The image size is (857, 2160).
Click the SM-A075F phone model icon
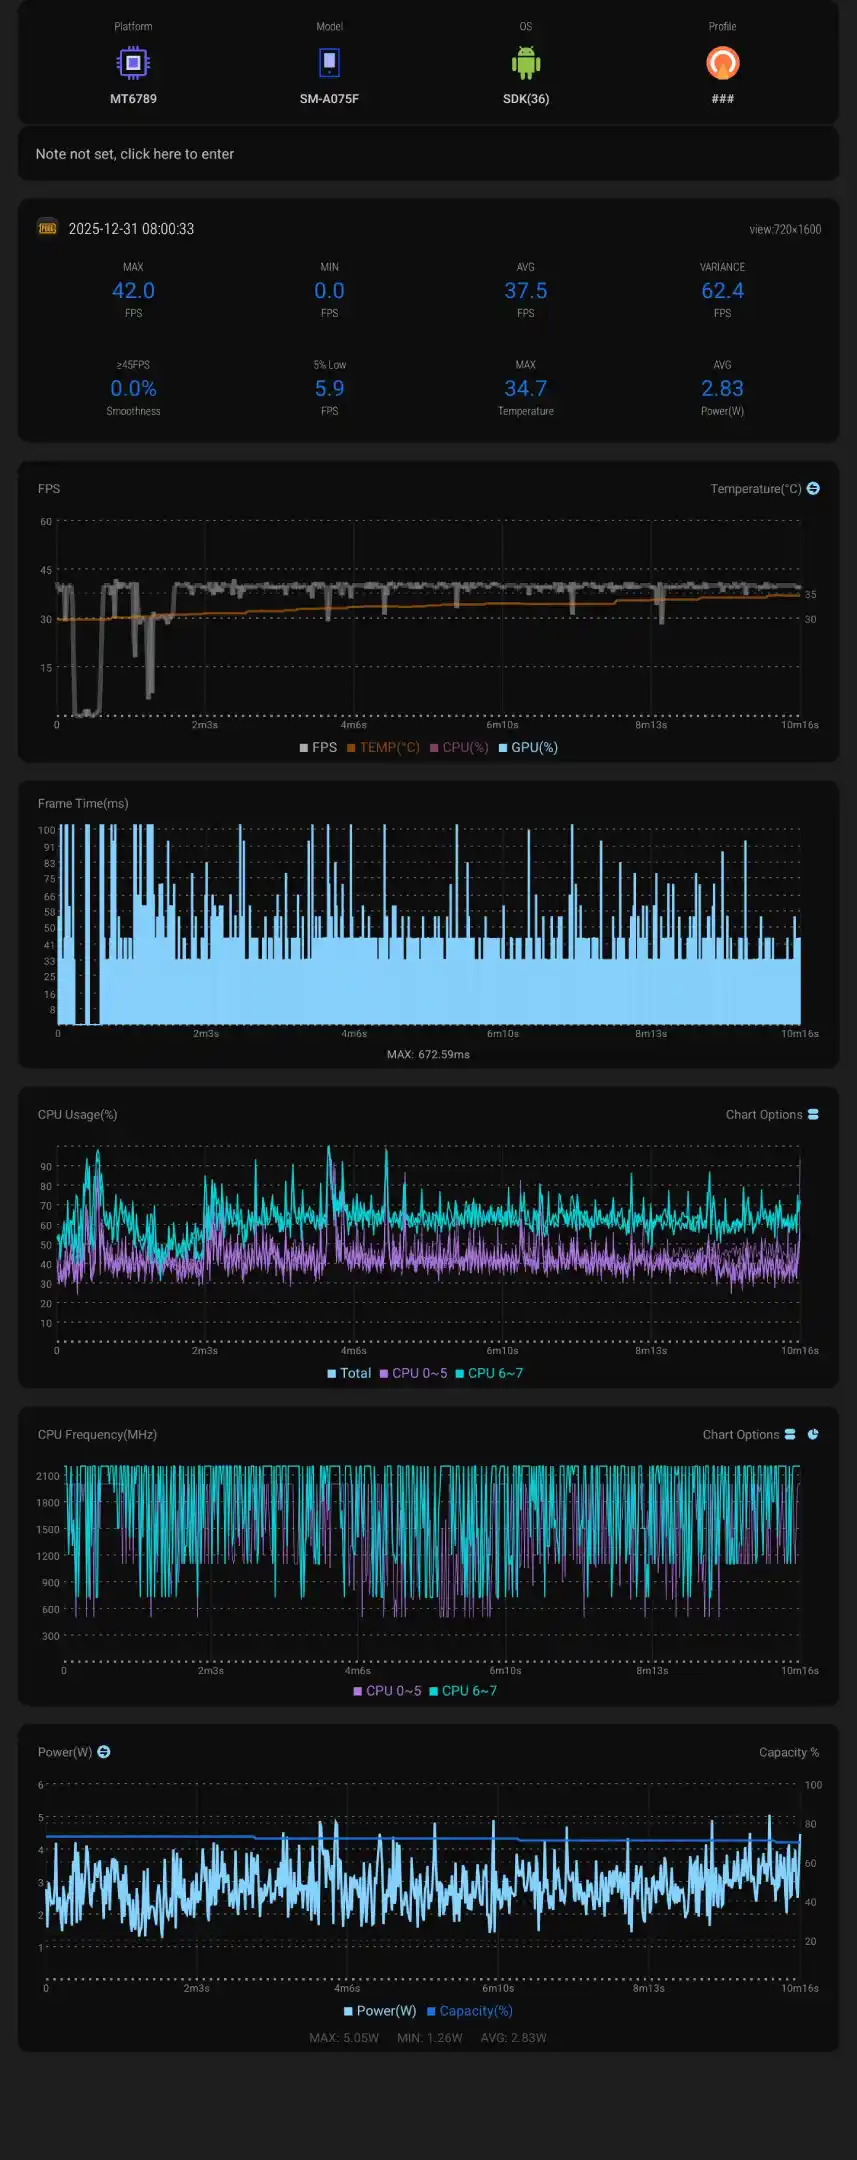coord(329,64)
